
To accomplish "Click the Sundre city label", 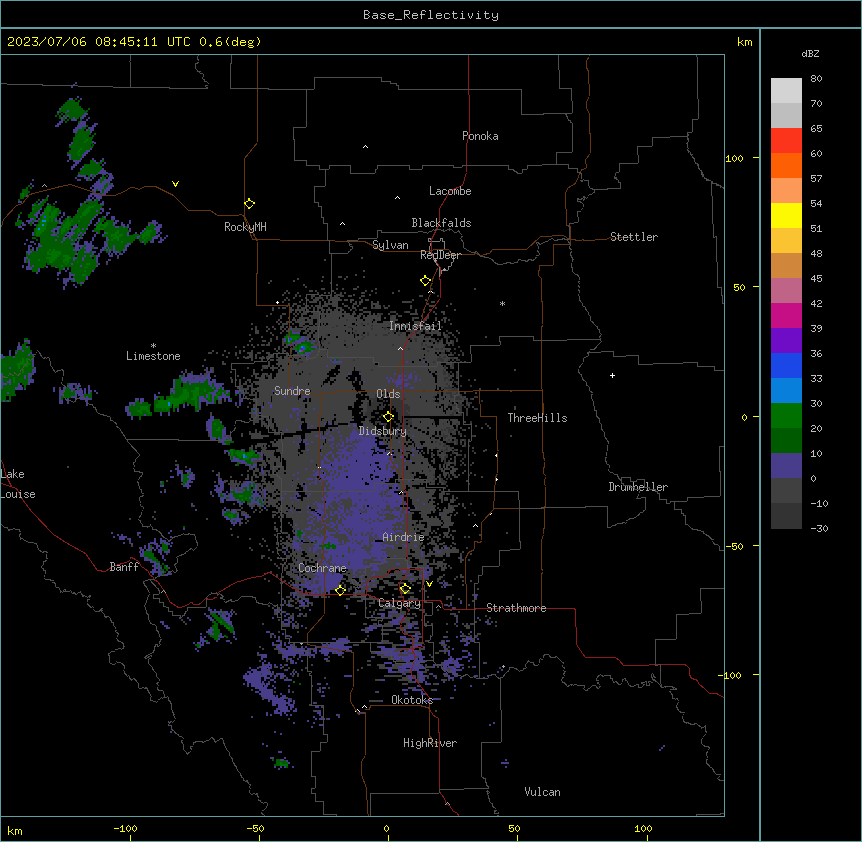I will click(292, 391).
